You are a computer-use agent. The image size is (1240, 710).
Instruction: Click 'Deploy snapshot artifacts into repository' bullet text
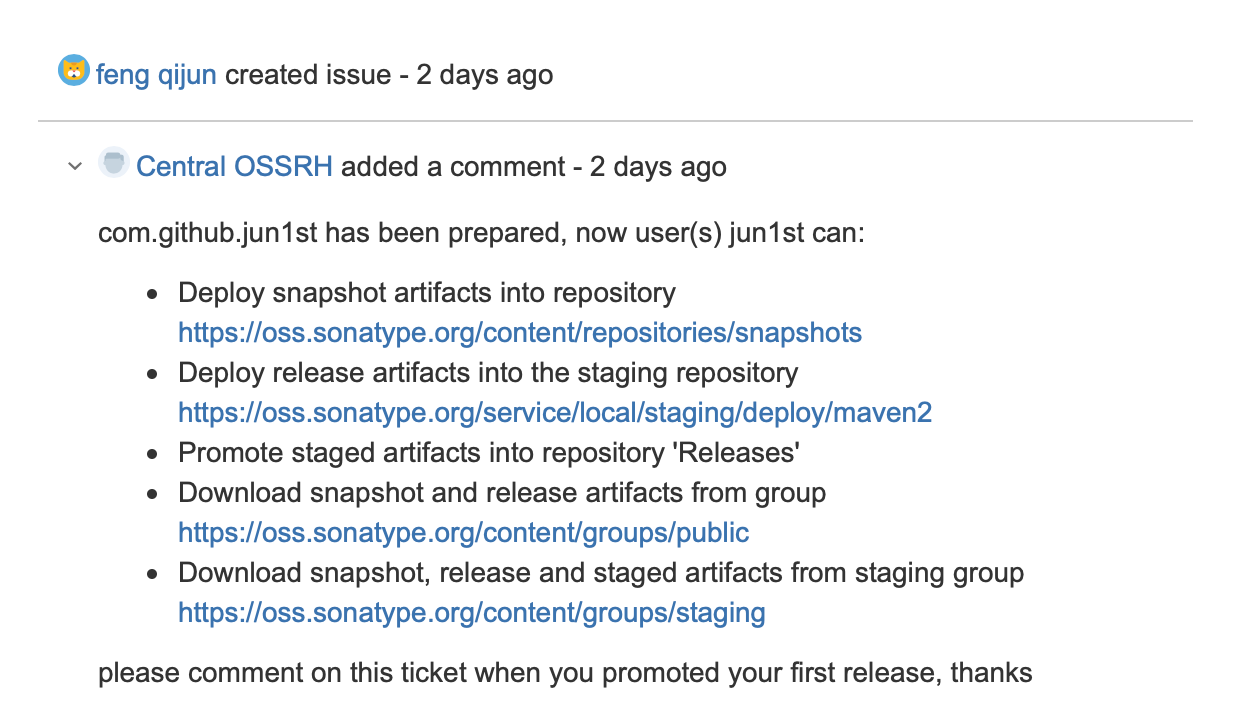click(x=427, y=293)
